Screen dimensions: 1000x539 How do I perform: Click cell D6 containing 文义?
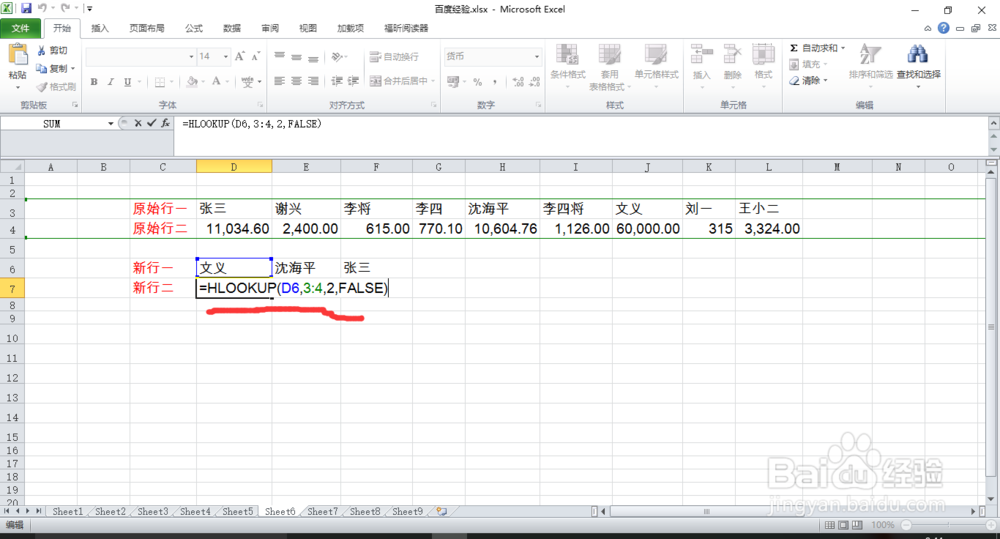tap(234, 268)
